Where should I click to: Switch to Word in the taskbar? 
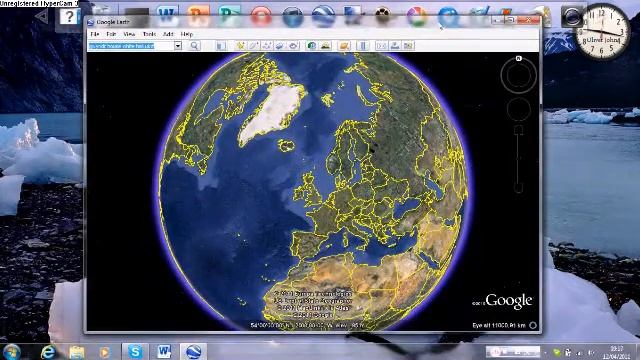pyautogui.click(x=164, y=351)
